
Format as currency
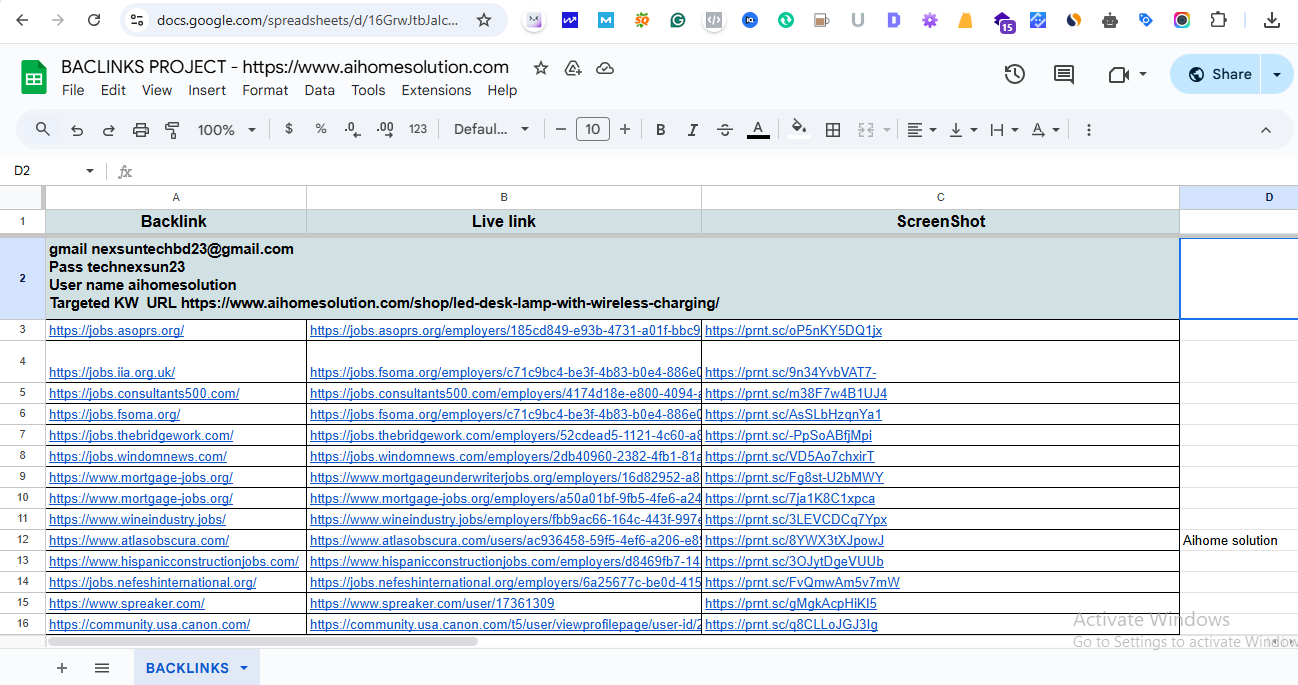point(289,129)
